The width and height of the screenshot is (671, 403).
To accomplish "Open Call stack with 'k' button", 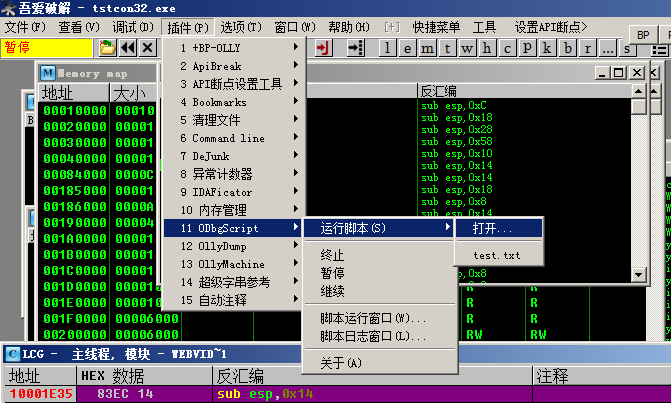I will (x=547, y=47).
